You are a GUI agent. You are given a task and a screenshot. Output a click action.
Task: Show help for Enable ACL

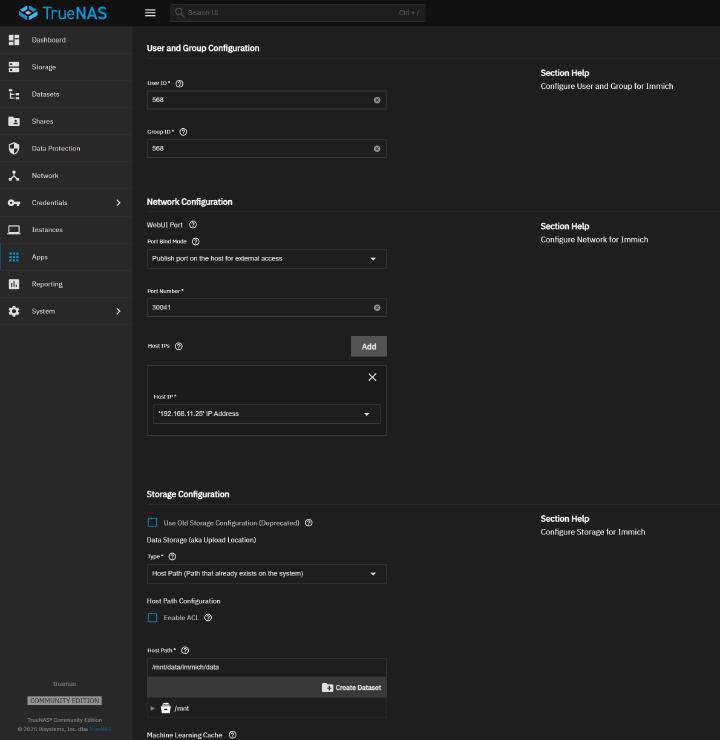click(x=208, y=618)
